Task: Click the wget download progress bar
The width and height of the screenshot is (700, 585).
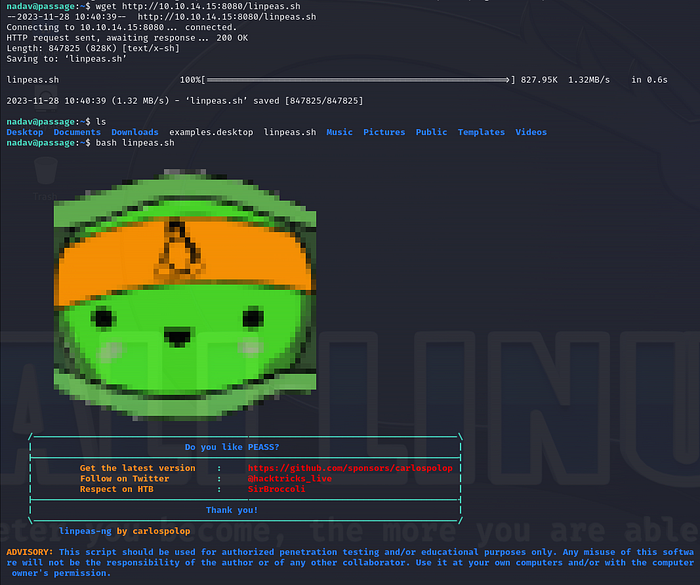Action: click(x=358, y=80)
